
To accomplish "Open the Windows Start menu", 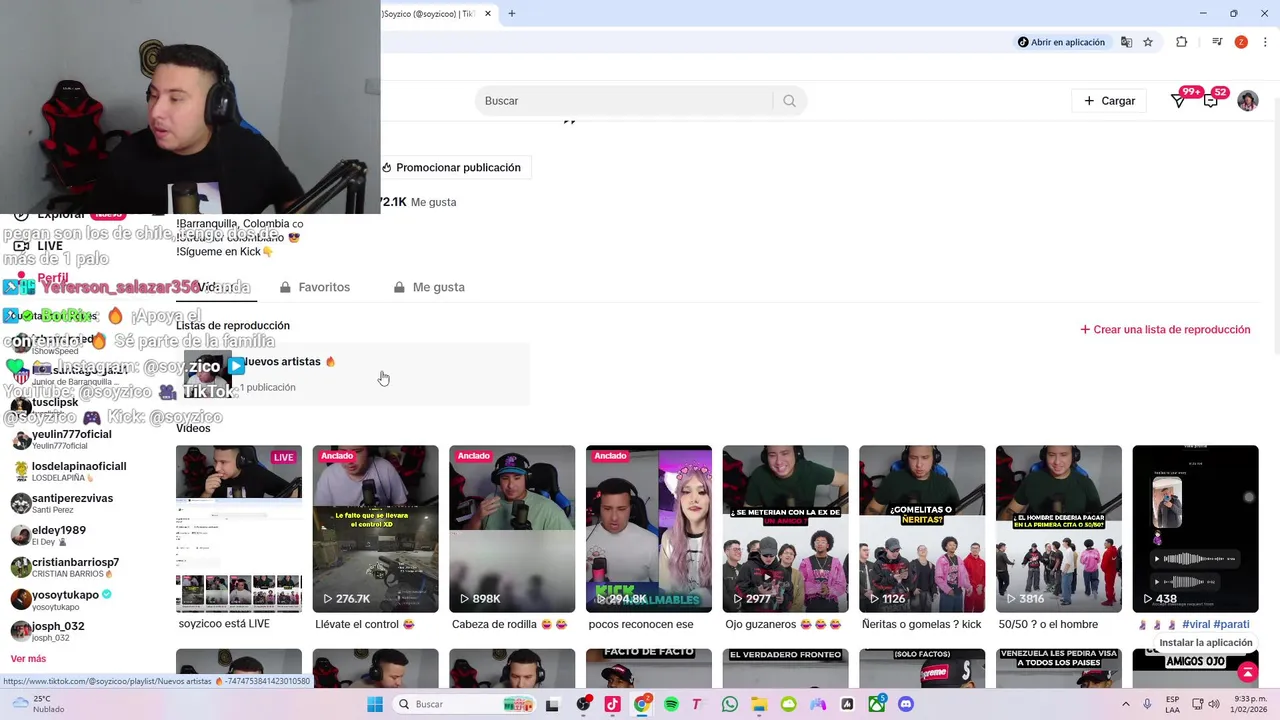I will click(x=375, y=704).
